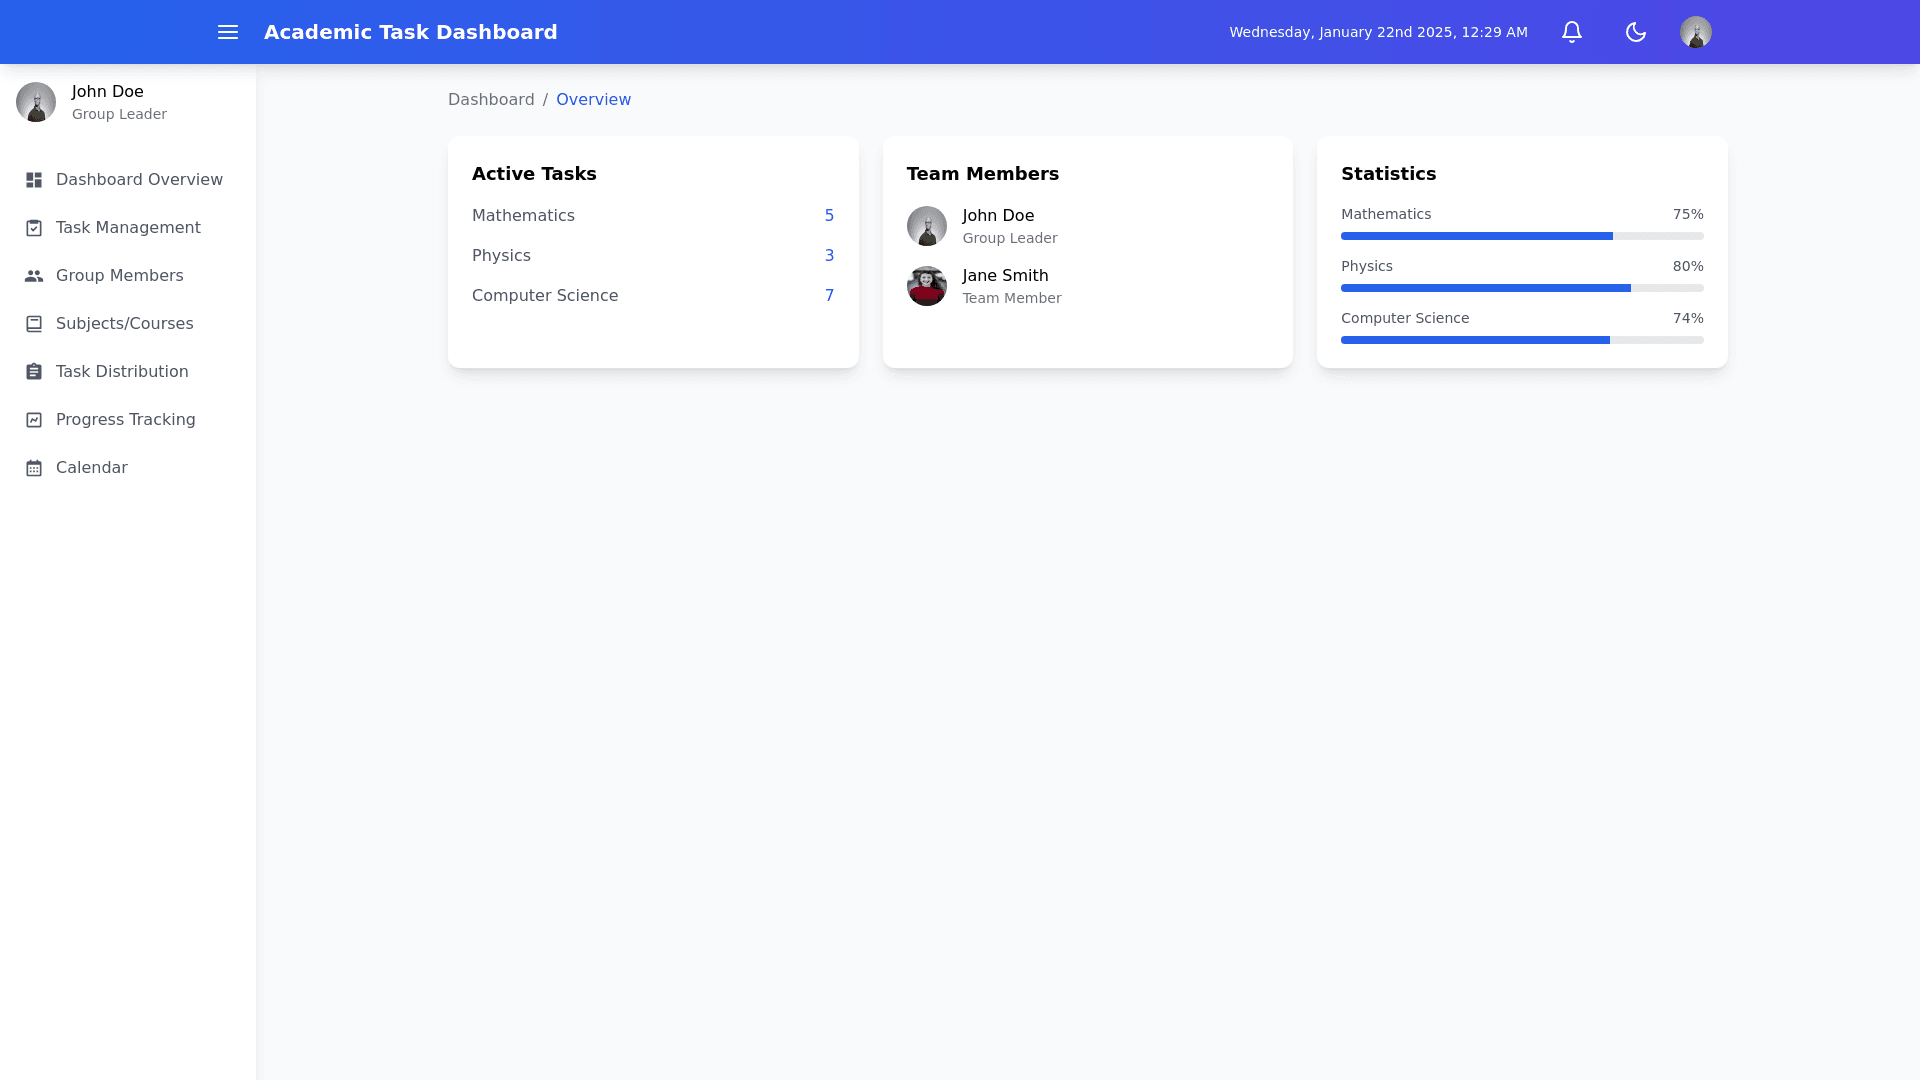Open Task Distribution menu item
The width and height of the screenshot is (1920, 1080).
[x=122, y=372]
